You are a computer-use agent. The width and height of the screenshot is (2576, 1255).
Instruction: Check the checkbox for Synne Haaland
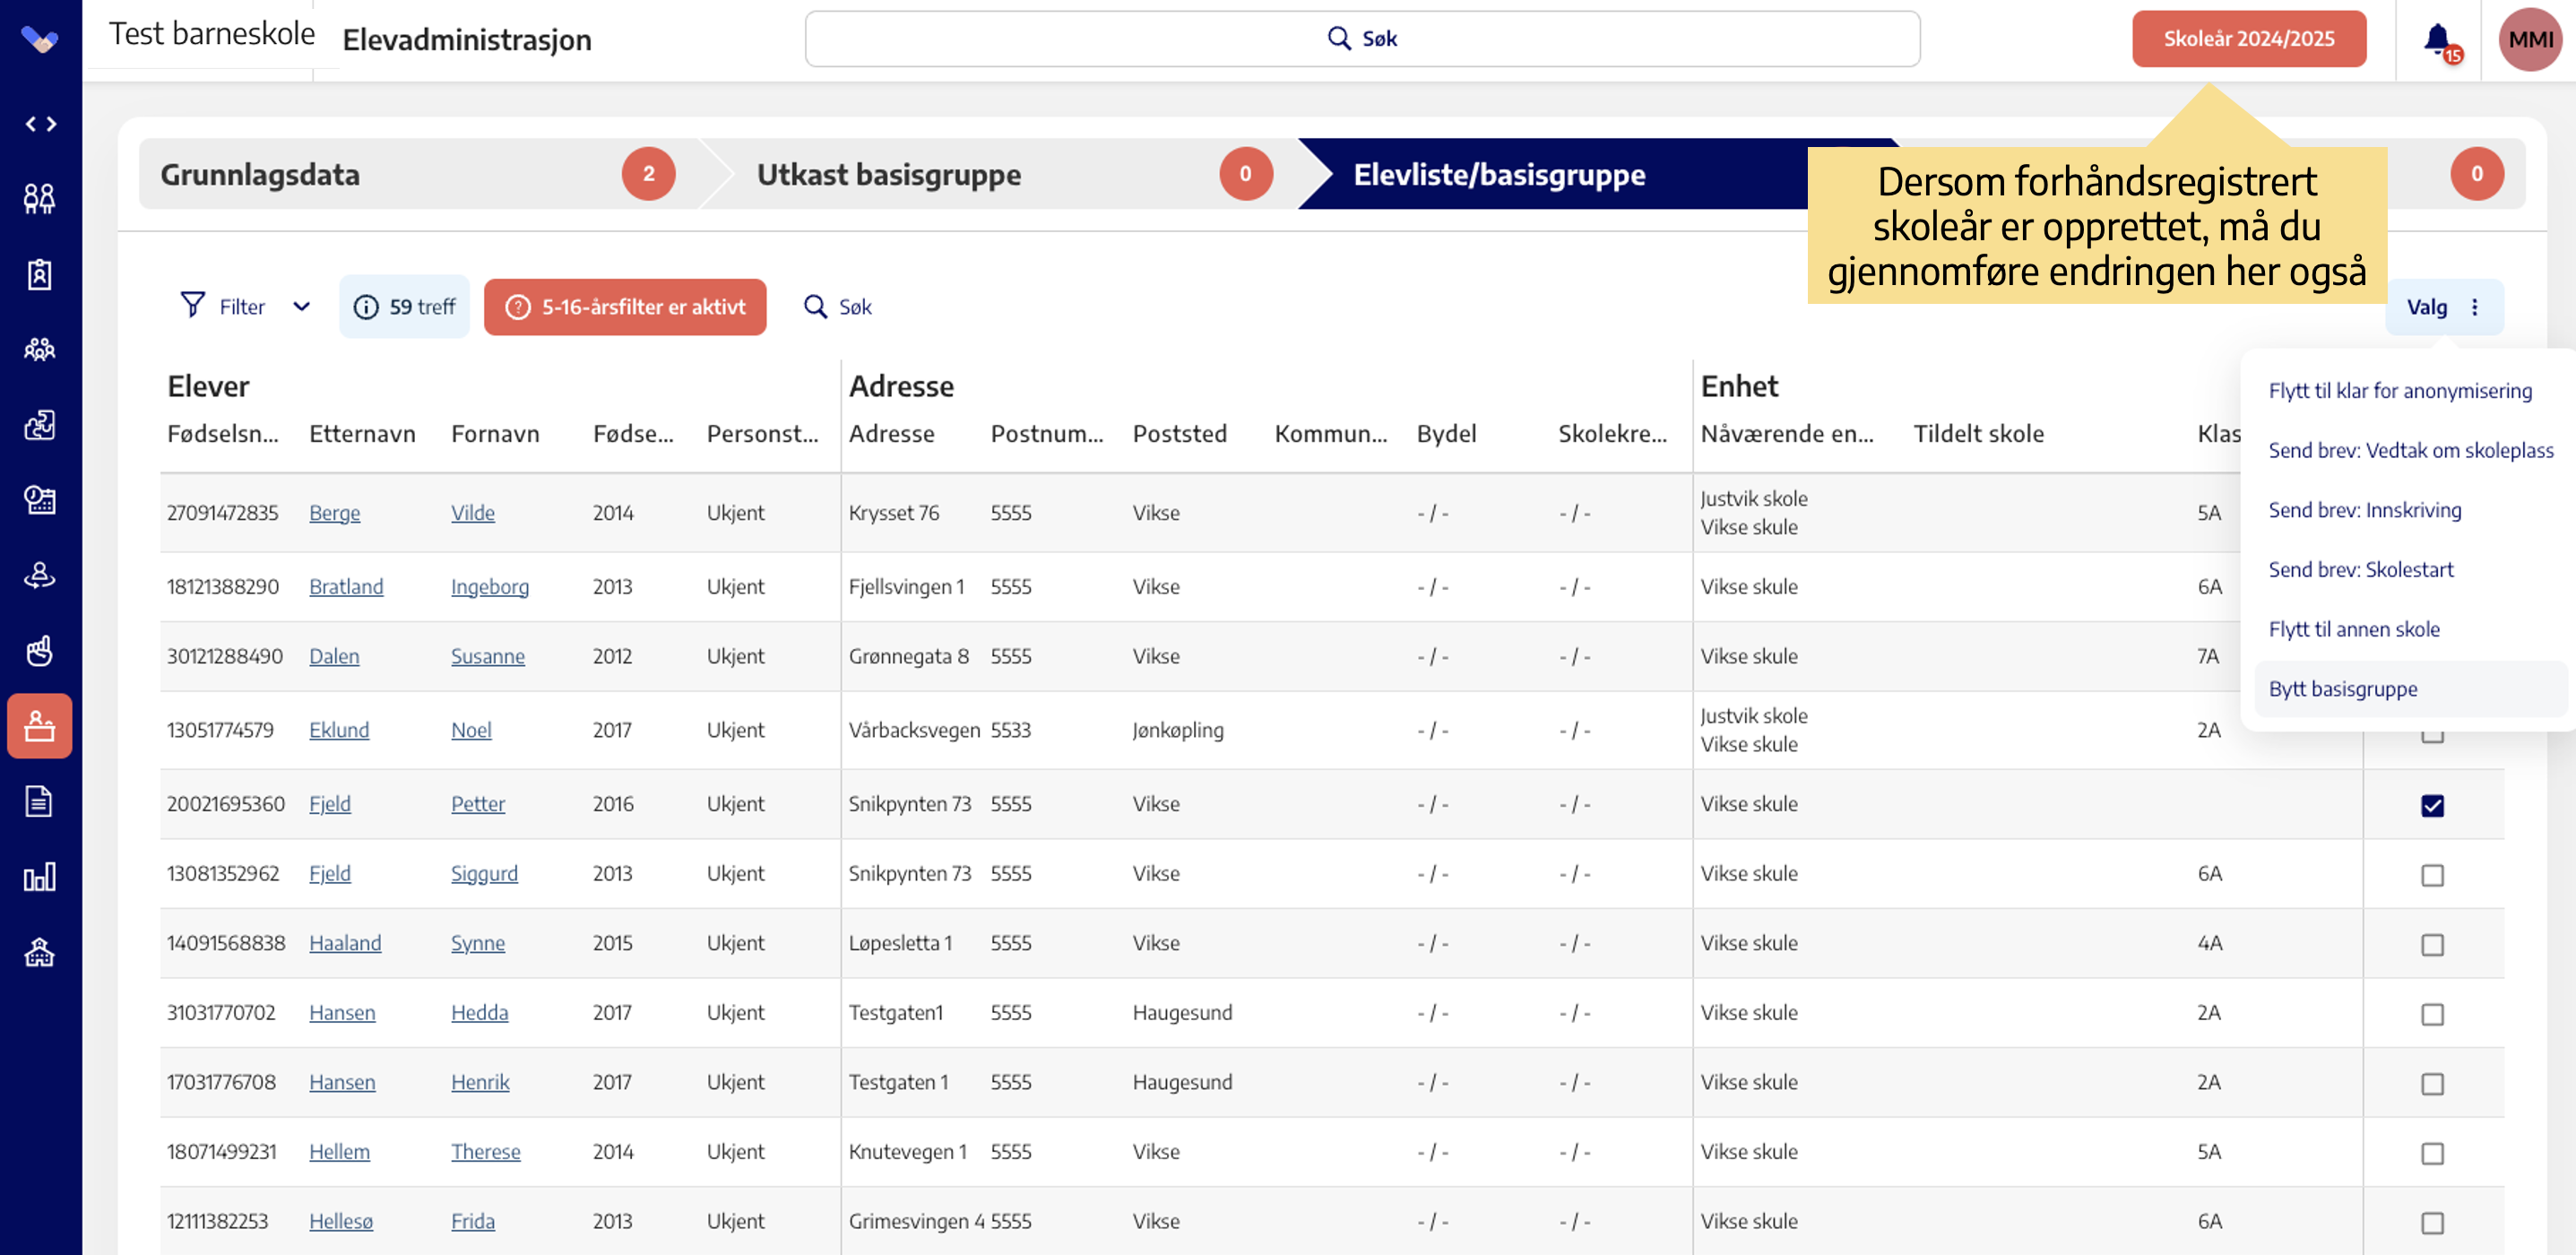[x=2432, y=945]
